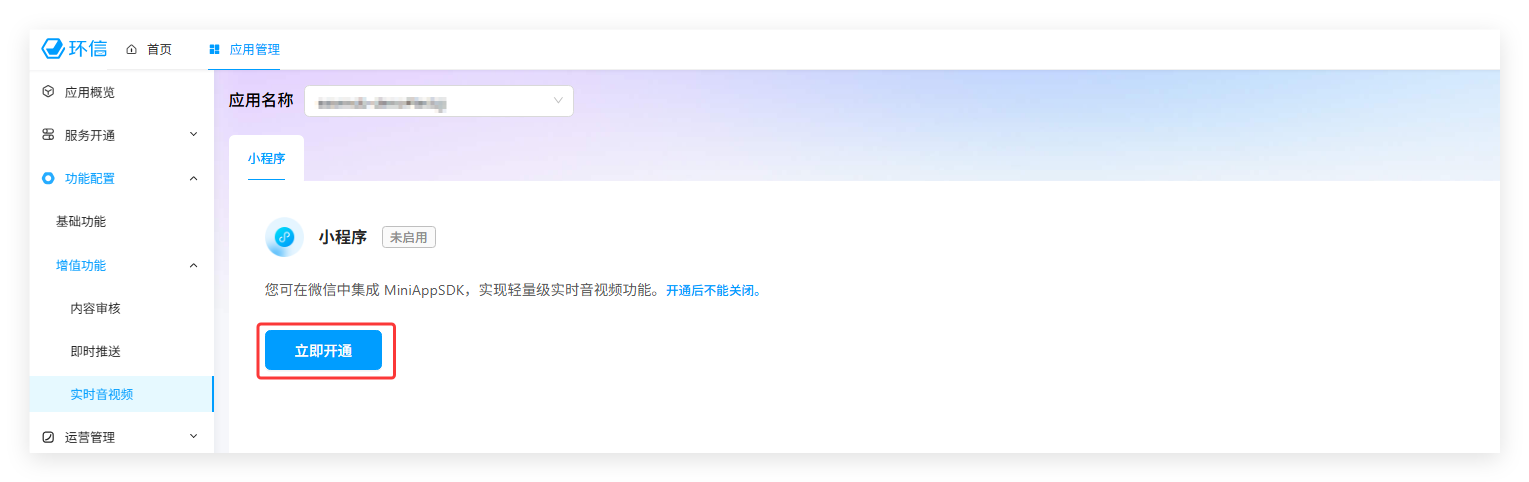Click the blue 小程序 round icon

coord(284,237)
